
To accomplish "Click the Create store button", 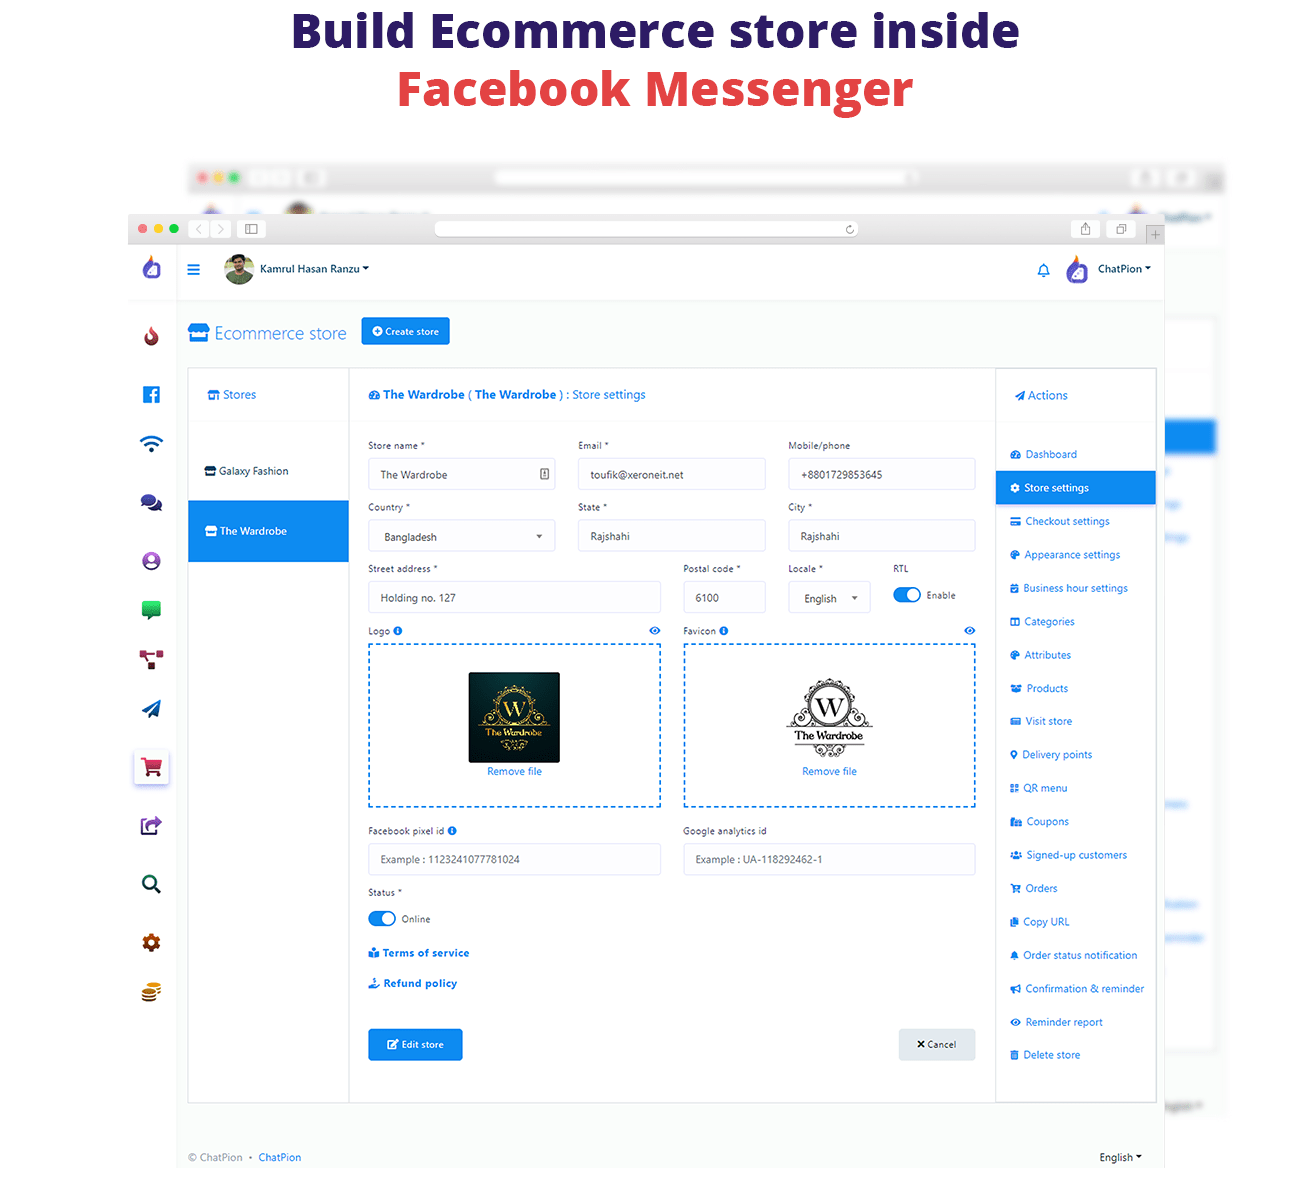I will coord(405,331).
